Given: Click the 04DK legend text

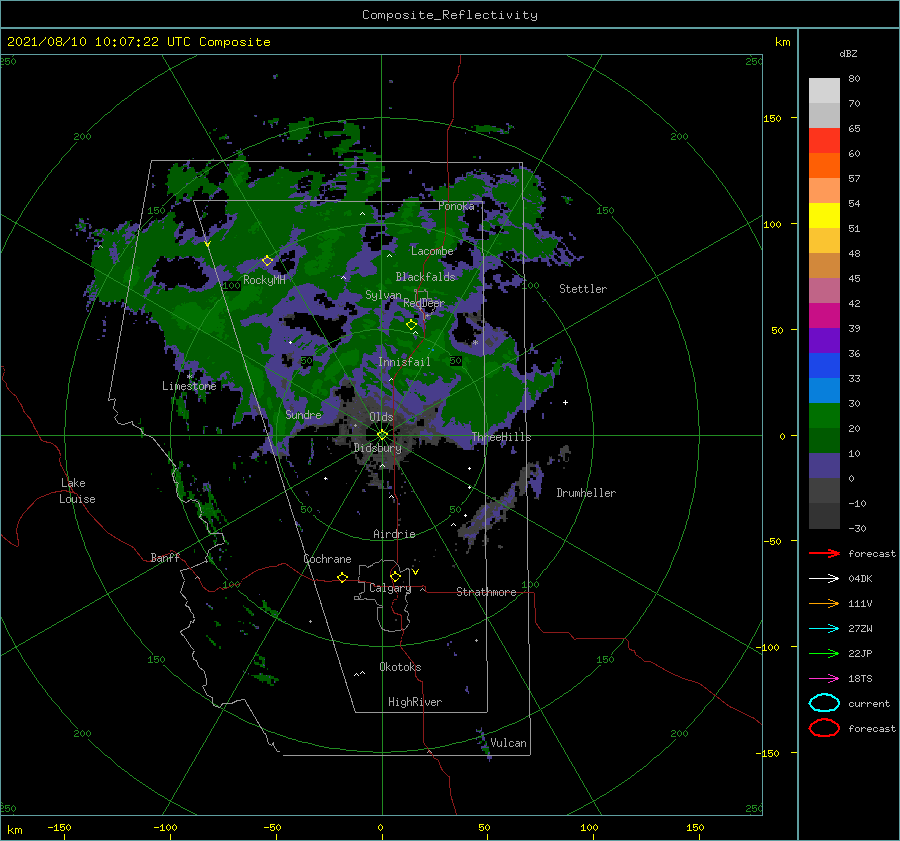Looking at the screenshot, I should [860, 579].
